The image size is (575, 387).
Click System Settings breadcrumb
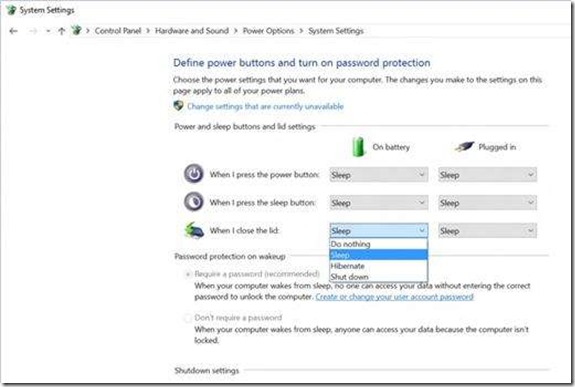pos(336,31)
